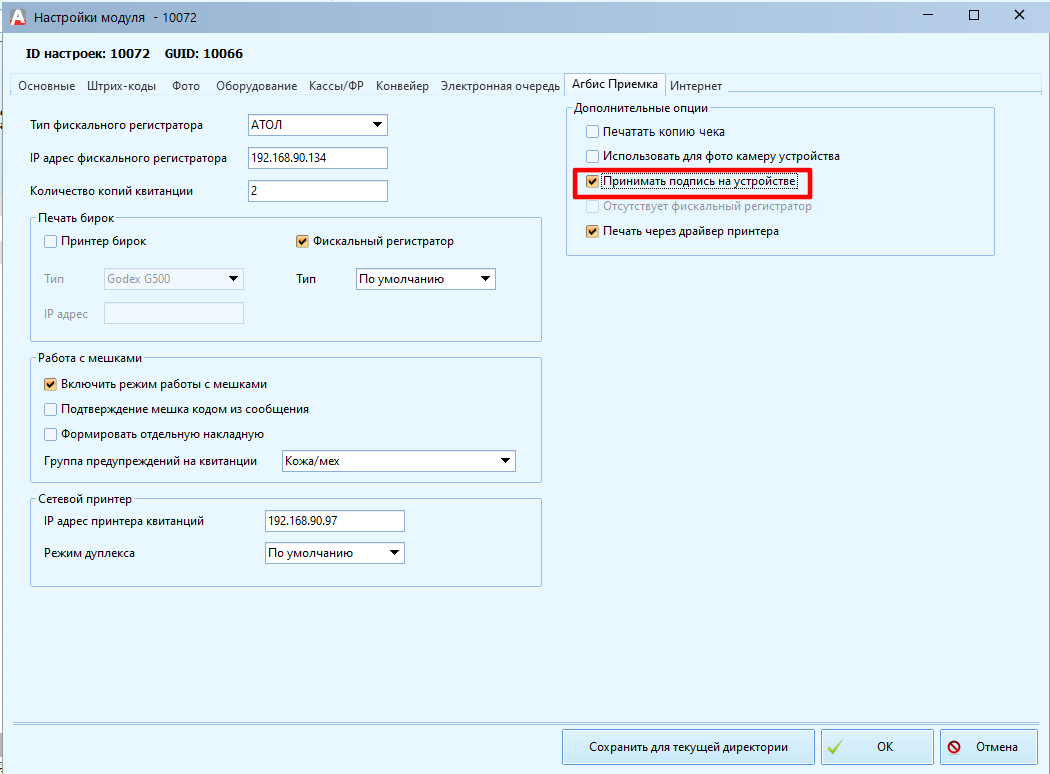Open the Штрих-коды tab
Viewport: 1050px width, 774px height.
click(121, 86)
